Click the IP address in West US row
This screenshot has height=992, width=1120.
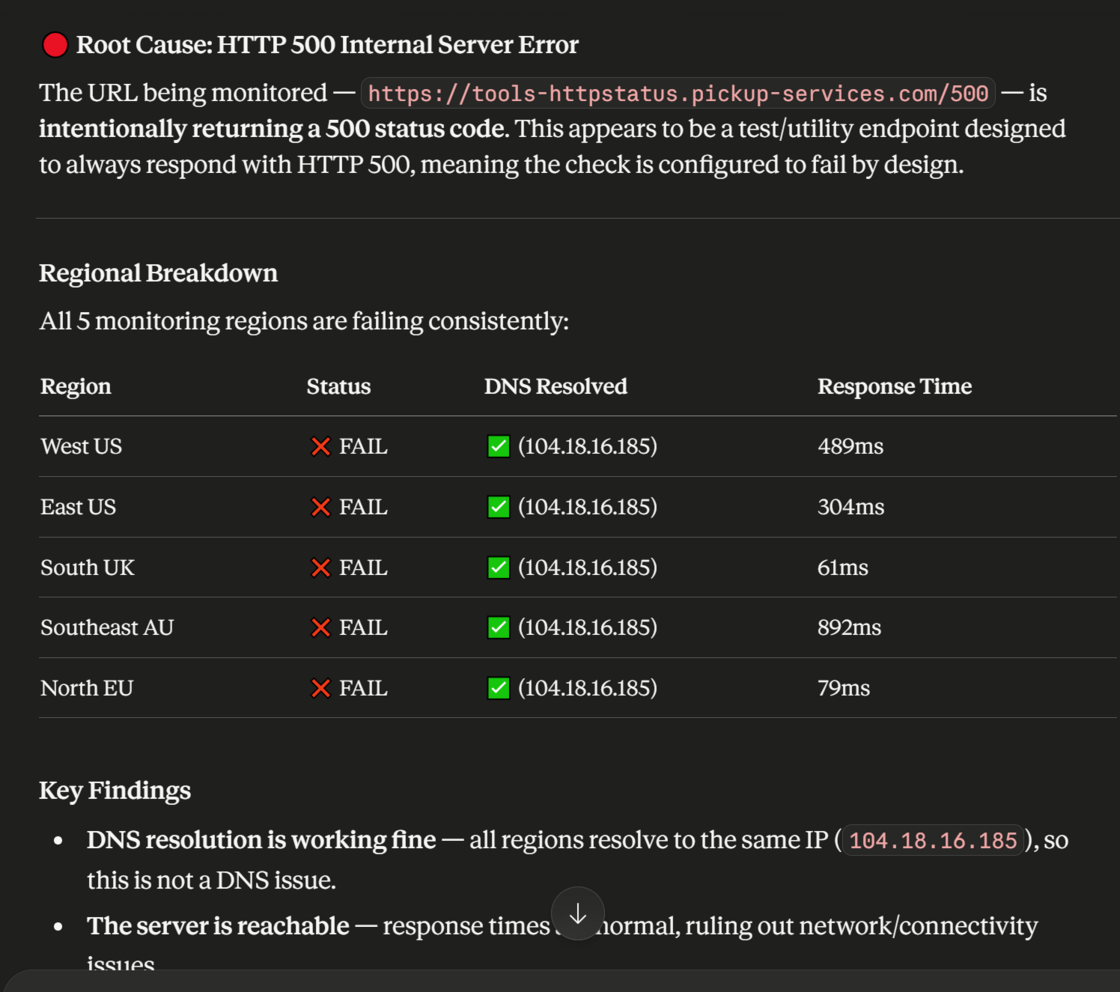click(587, 446)
